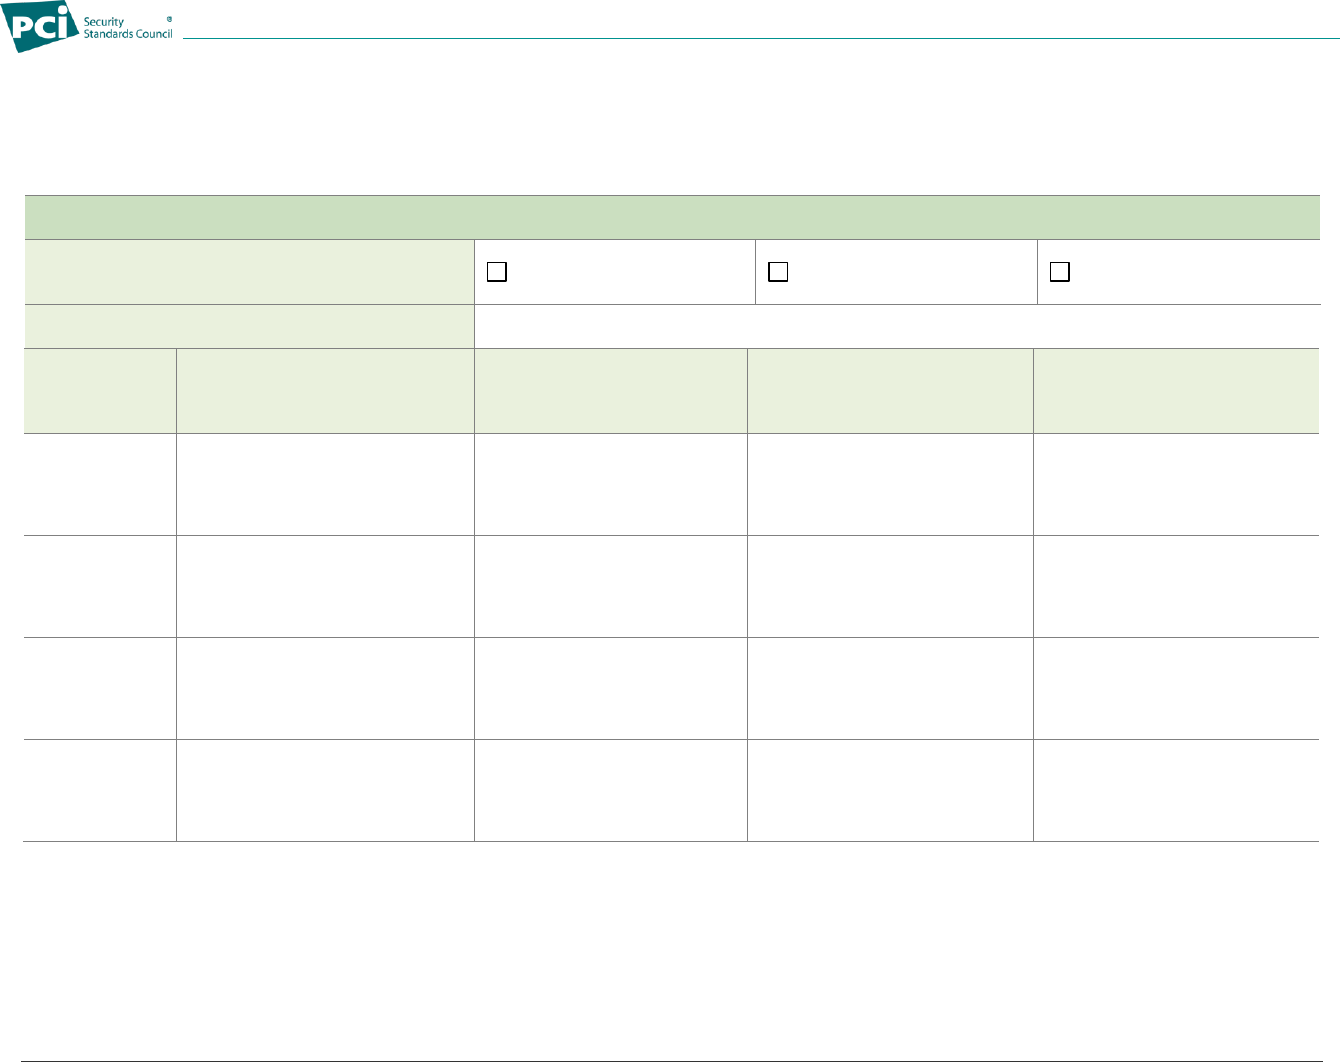
Task: Select the first column's green header cell
Action: click(x=100, y=391)
